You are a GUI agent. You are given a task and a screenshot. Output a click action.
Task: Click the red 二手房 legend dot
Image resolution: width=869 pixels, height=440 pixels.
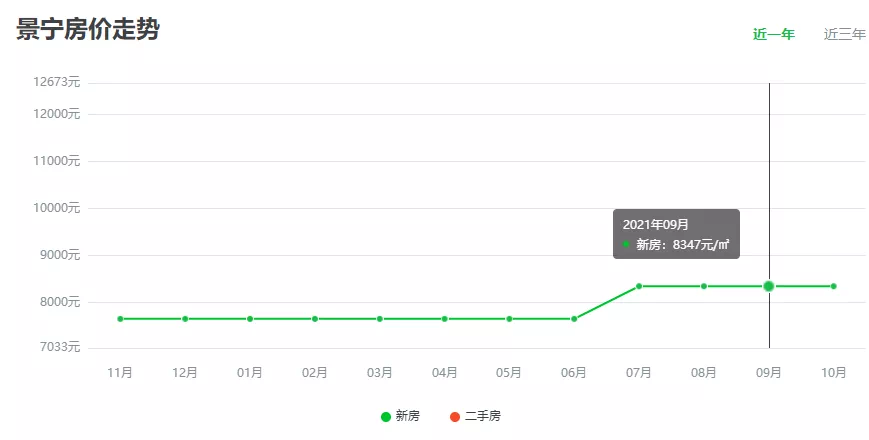tap(455, 416)
